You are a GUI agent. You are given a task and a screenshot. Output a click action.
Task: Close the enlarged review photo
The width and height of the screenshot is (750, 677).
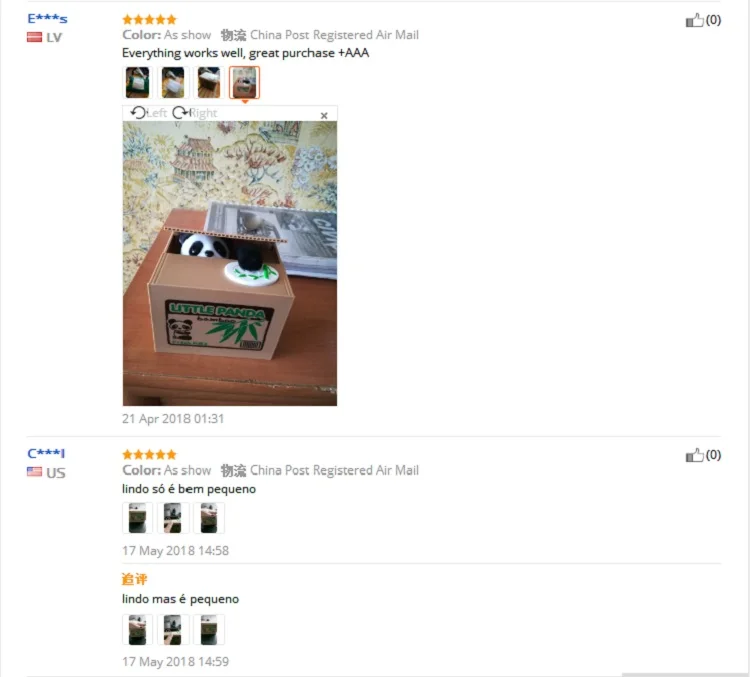click(x=324, y=115)
